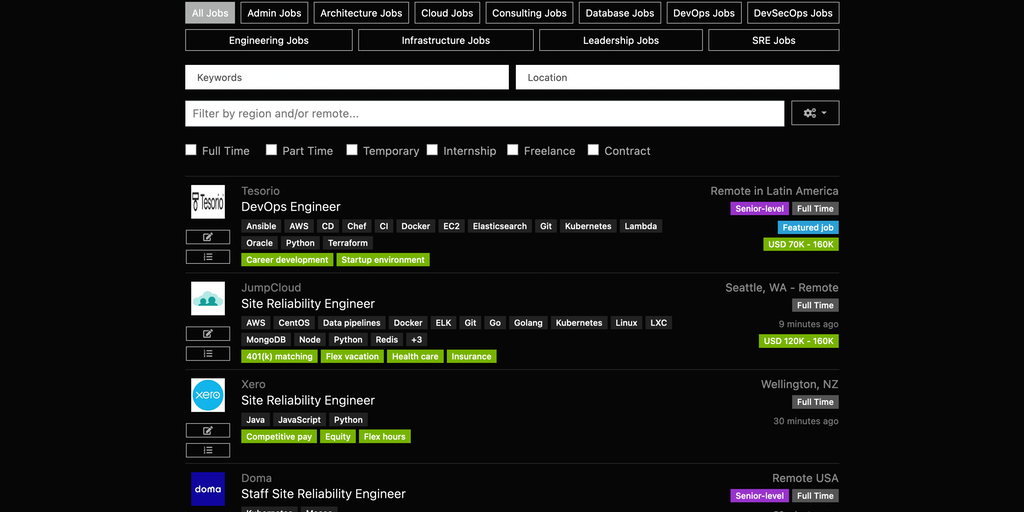Image resolution: width=1024 pixels, height=512 pixels.
Task: Open the Doma company logo
Action: click(208, 489)
